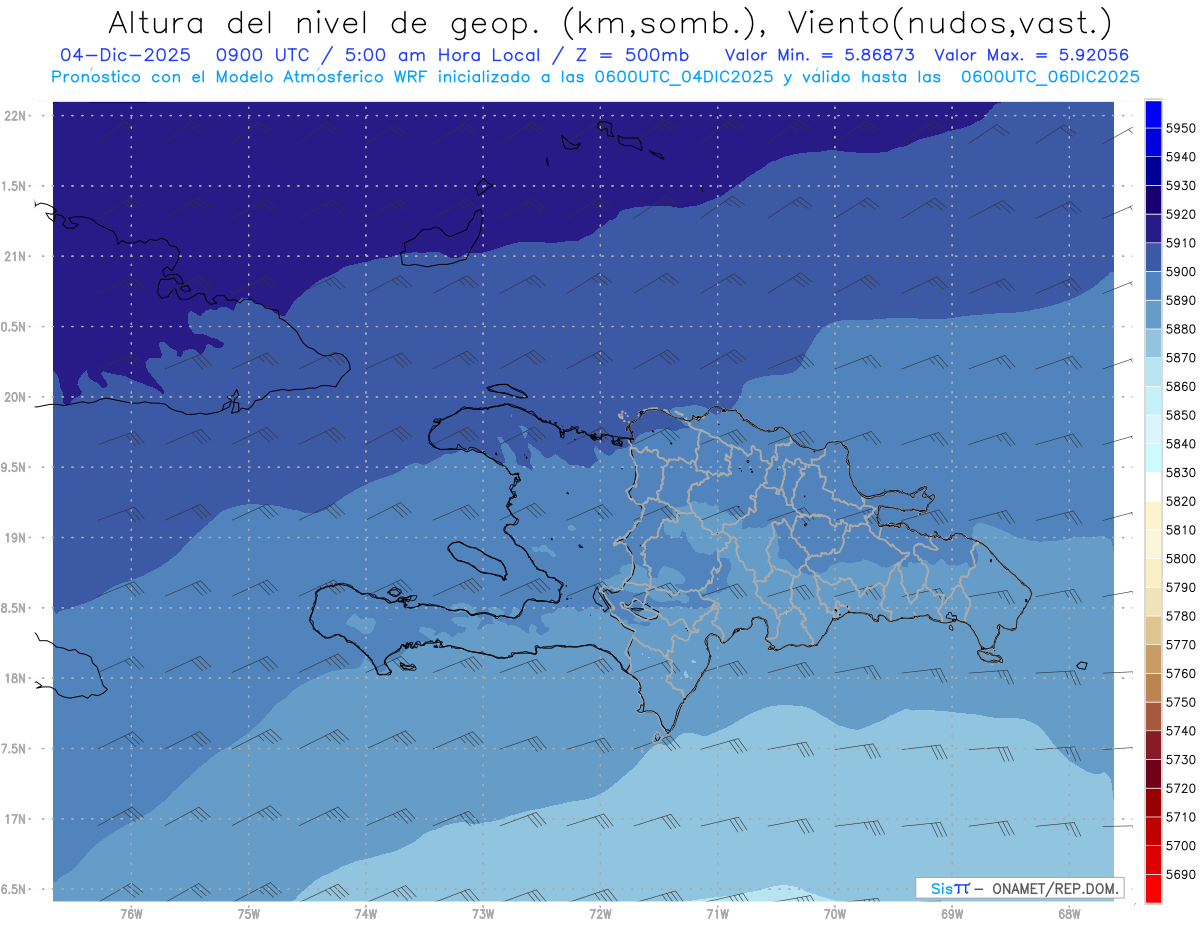Click the 5910 legend value
This screenshot has width=1200, height=927.
[x=1181, y=243]
